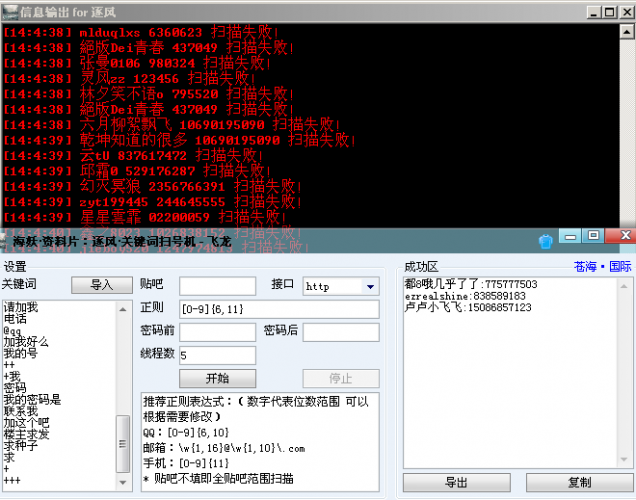The width and height of the screenshot is (636, 500).
Task: Click the 复制 button
Action: point(579,483)
